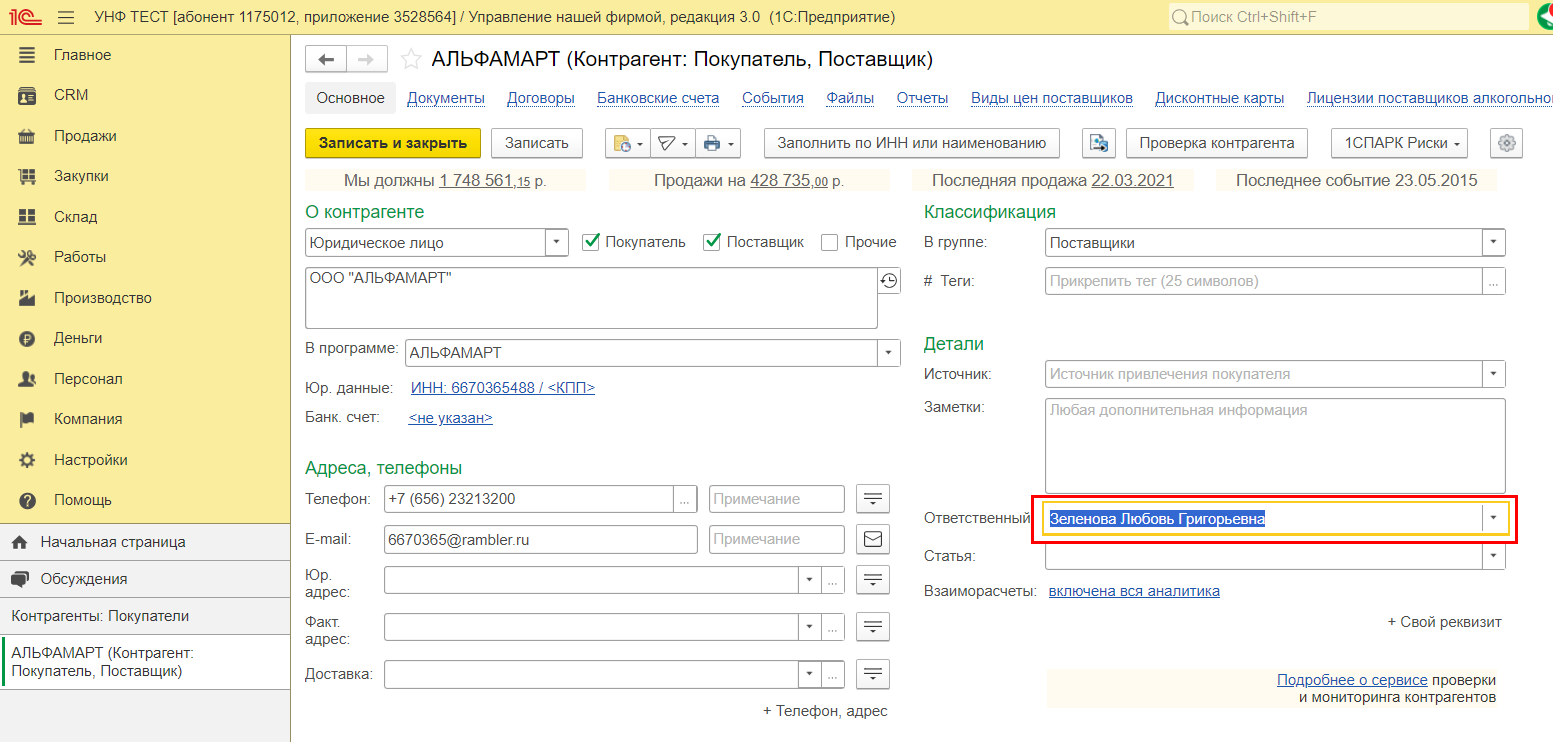Viewport: 1553px width, 742px height.
Task: Open the ИНН: 6670365488 link
Action: [x=502, y=388]
